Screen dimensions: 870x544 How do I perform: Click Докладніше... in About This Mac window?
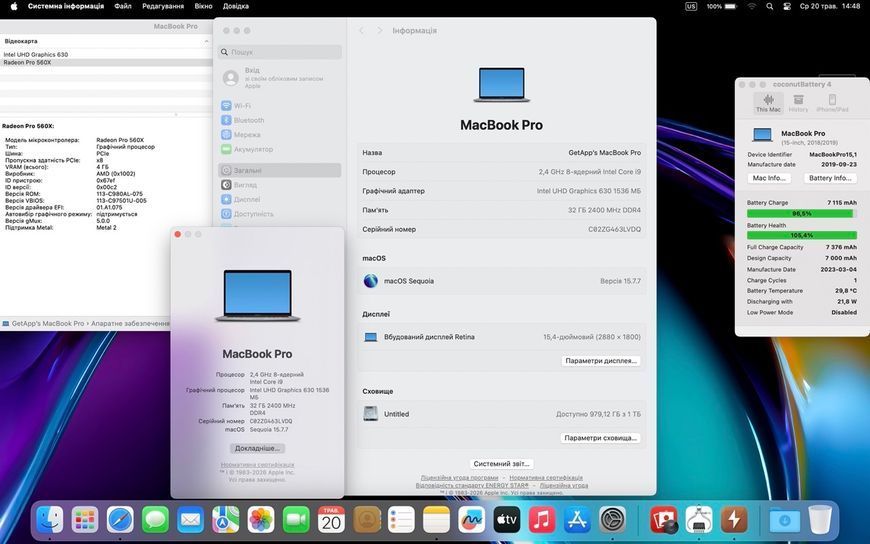point(257,448)
